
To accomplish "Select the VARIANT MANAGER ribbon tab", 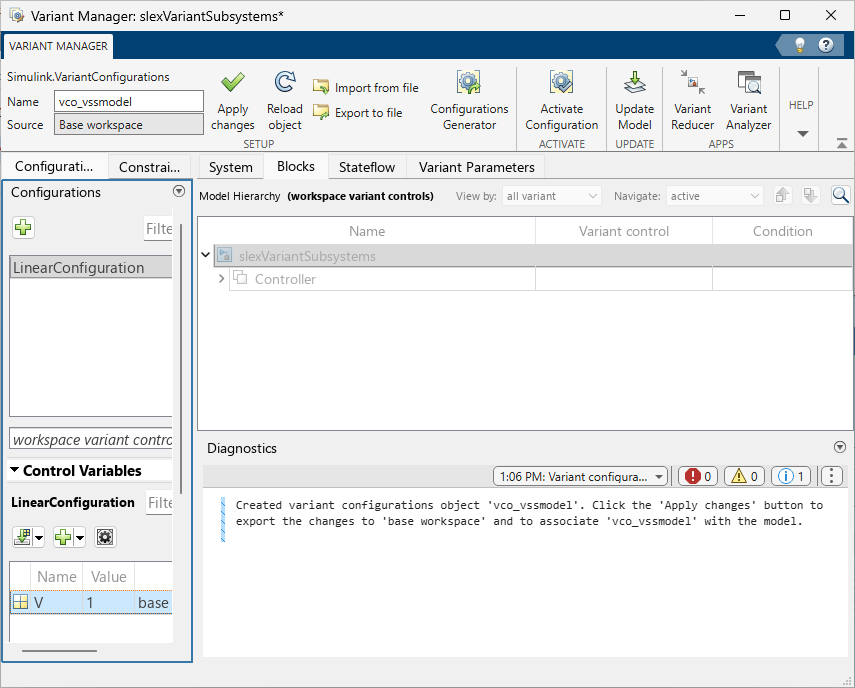I will (x=58, y=46).
